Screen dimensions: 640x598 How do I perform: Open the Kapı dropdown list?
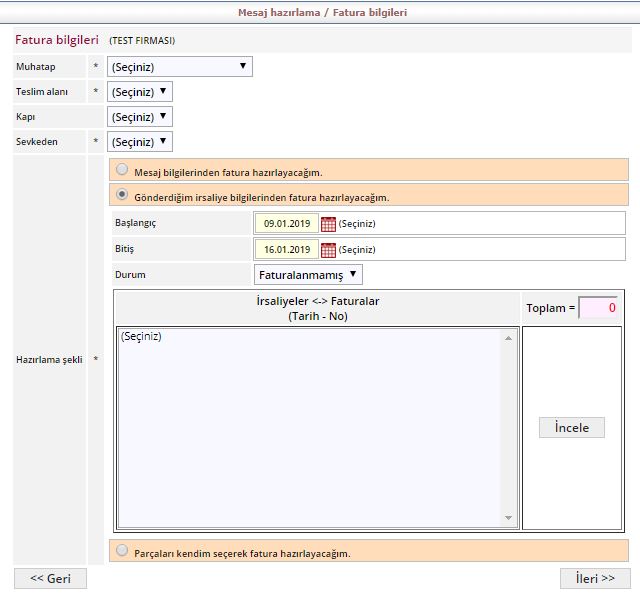pos(139,117)
